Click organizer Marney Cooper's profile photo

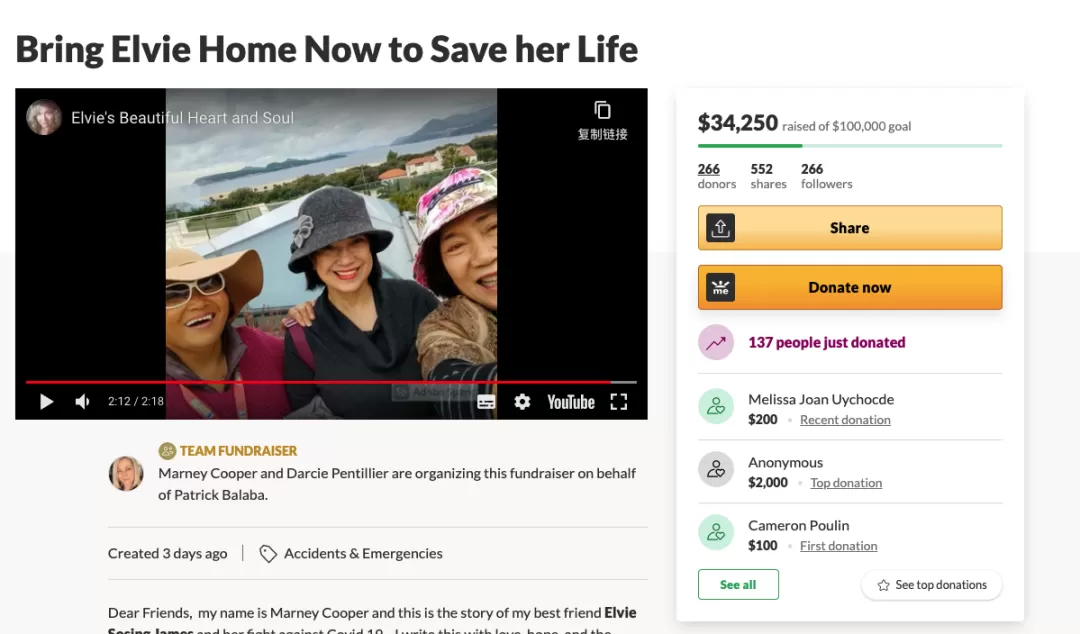(x=126, y=473)
